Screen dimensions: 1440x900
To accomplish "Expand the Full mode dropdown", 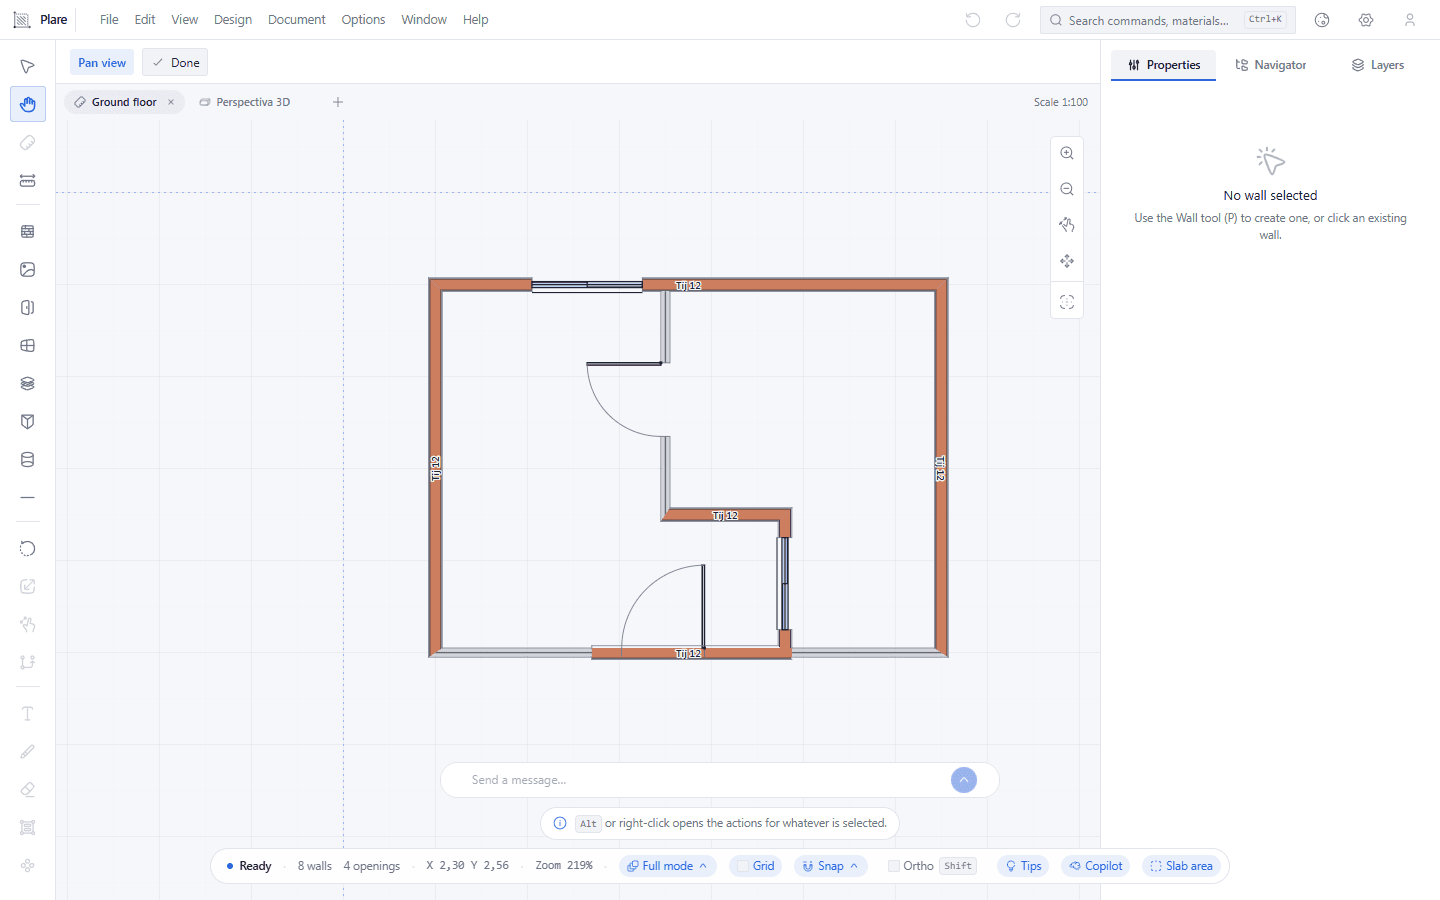I will tap(667, 866).
